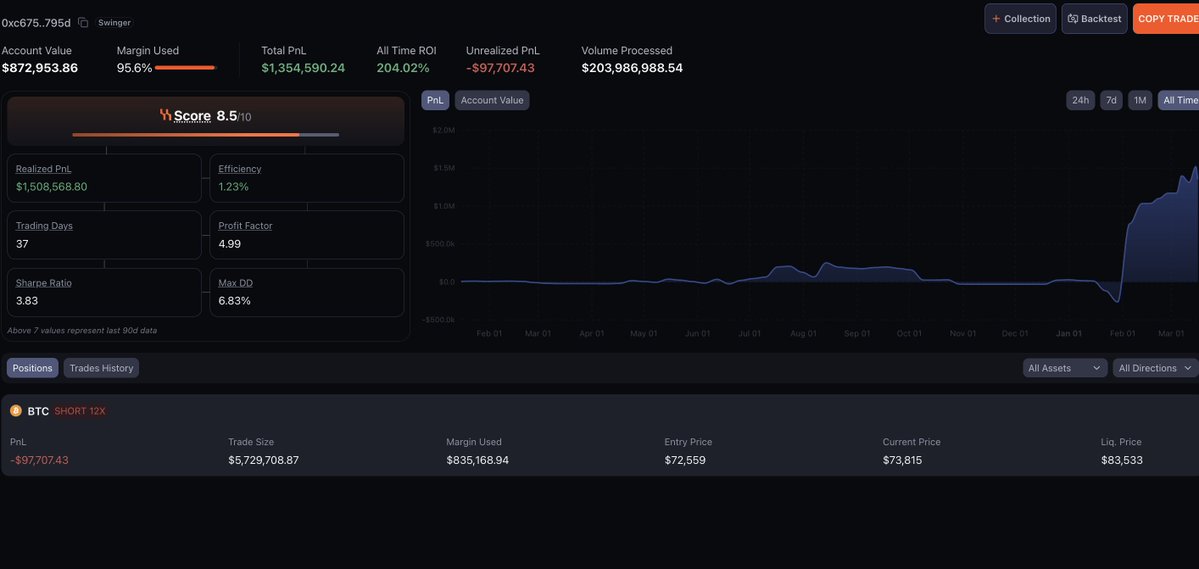Image resolution: width=1199 pixels, height=569 pixels.
Task: Click the Aug 01 chart axis label
Action: (804, 333)
